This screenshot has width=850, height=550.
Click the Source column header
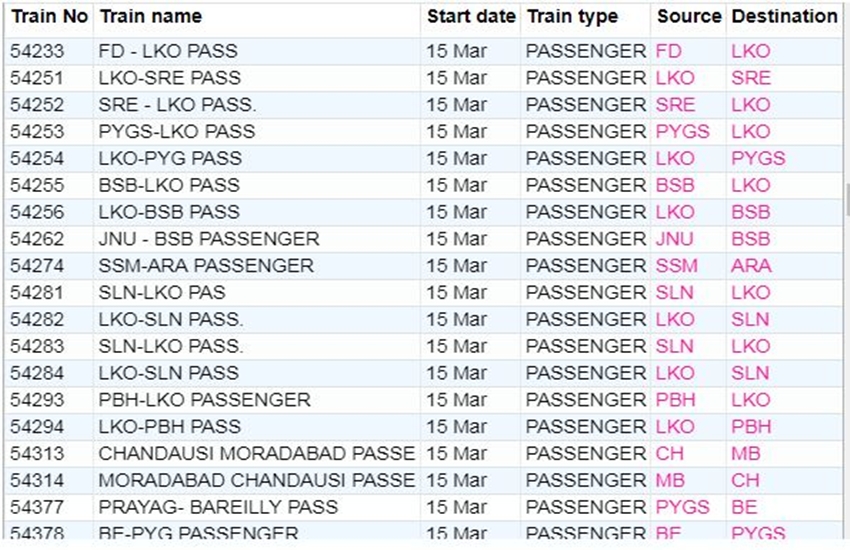click(x=688, y=17)
